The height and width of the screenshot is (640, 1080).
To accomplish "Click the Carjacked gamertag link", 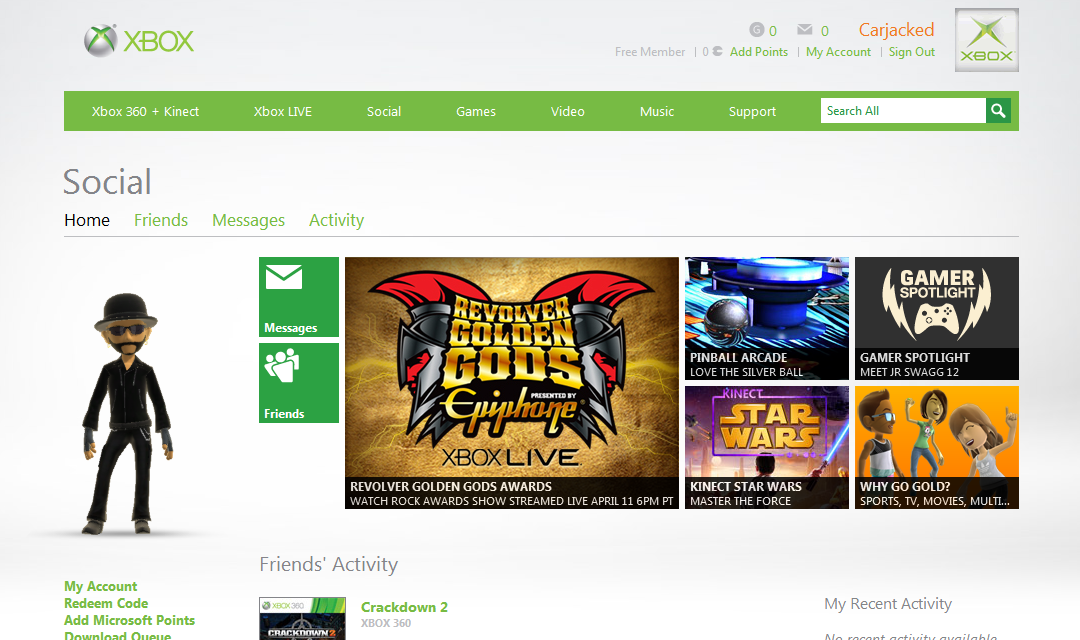I will tap(896, 30).
